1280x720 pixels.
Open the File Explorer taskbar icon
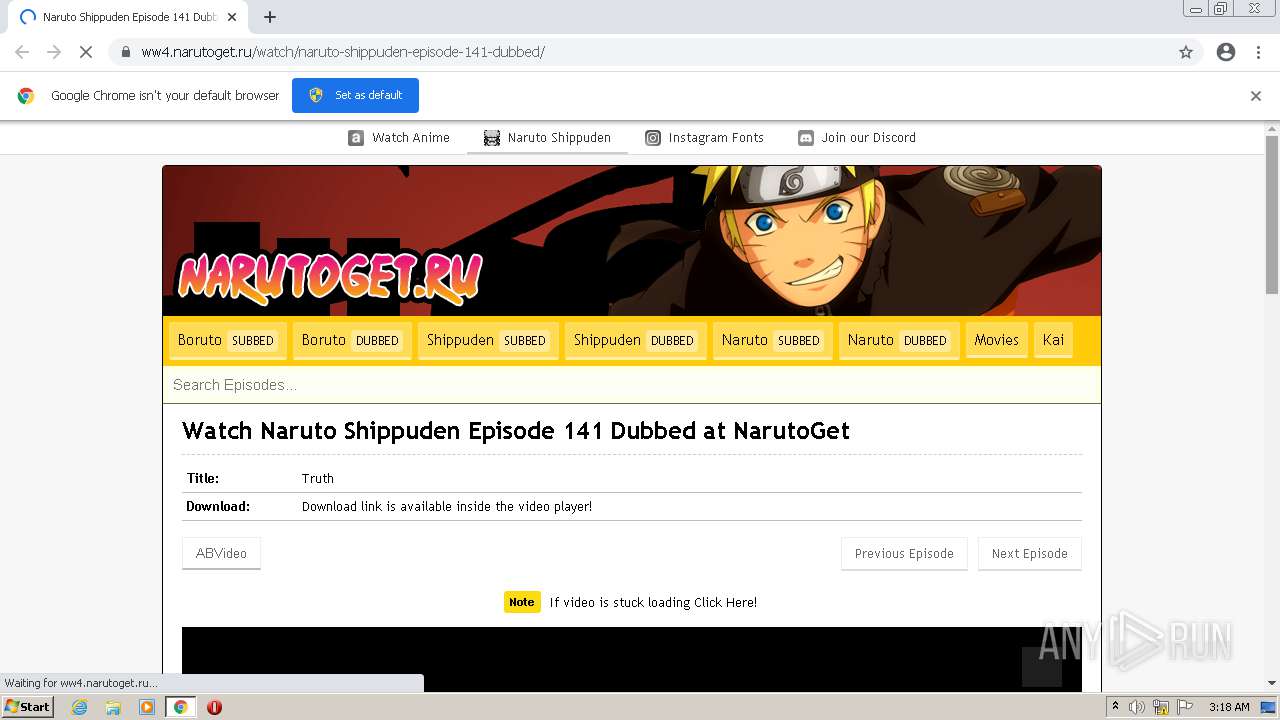point(113,707)
